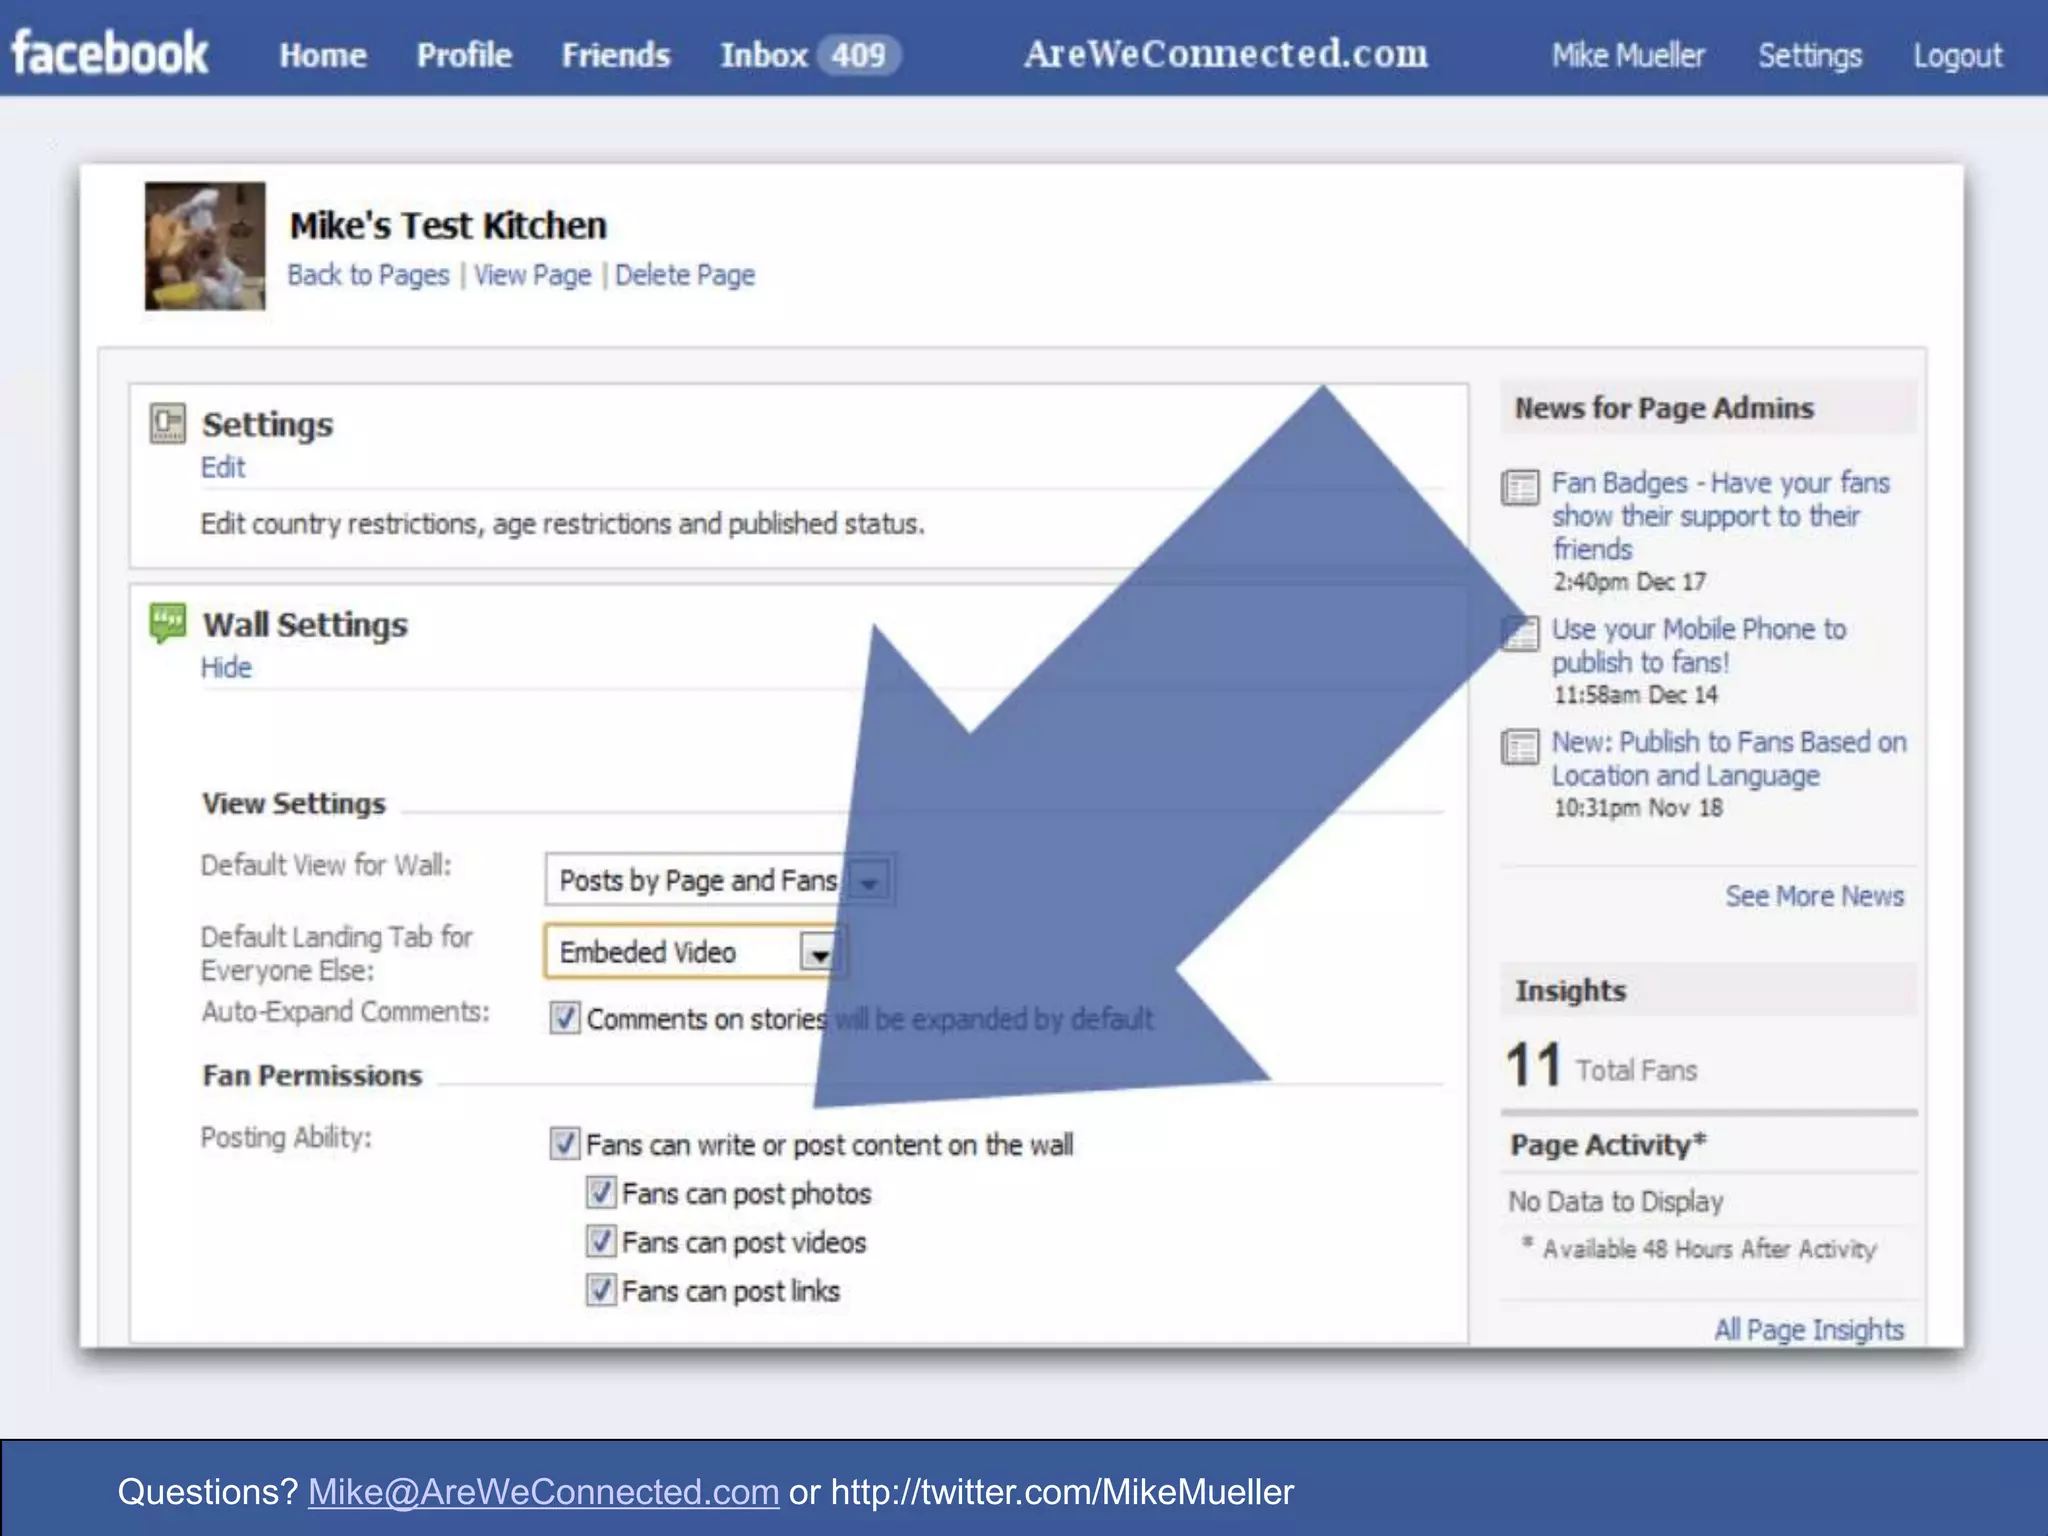
Task: Click the green Wall Settings speech icon
Action: click(167, 622)
